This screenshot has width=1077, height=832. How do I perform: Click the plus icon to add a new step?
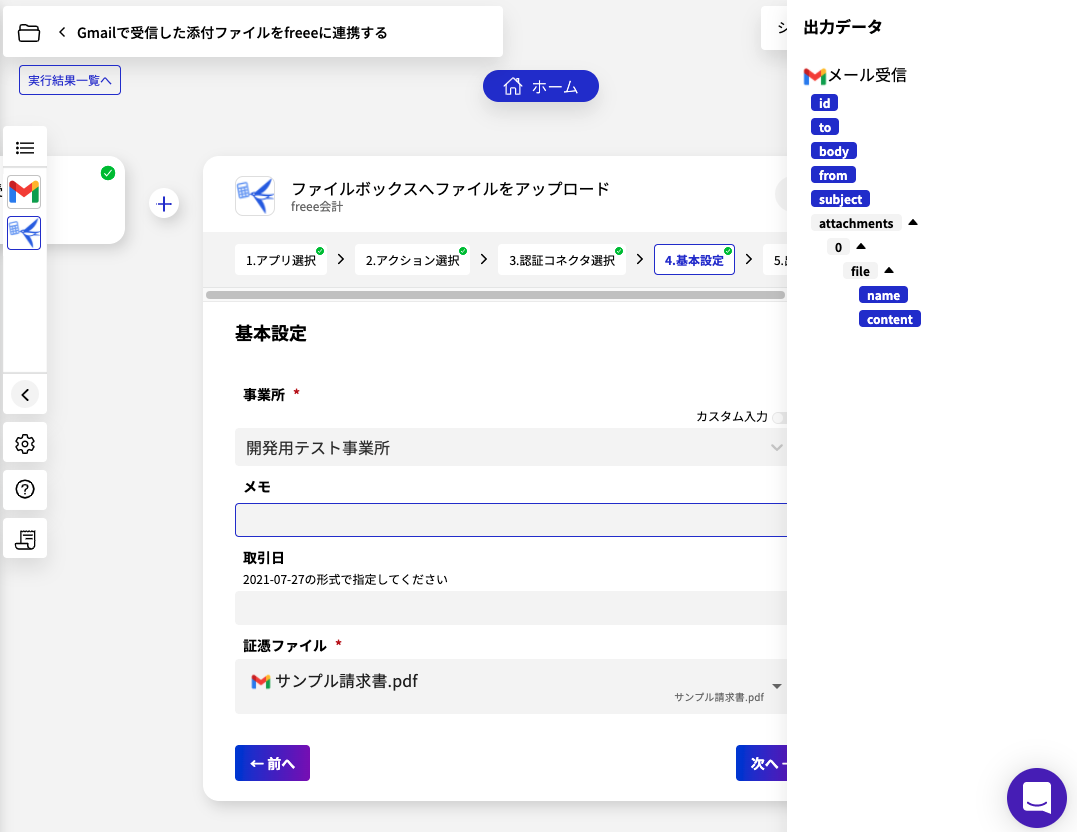click(x=164, y=203)
